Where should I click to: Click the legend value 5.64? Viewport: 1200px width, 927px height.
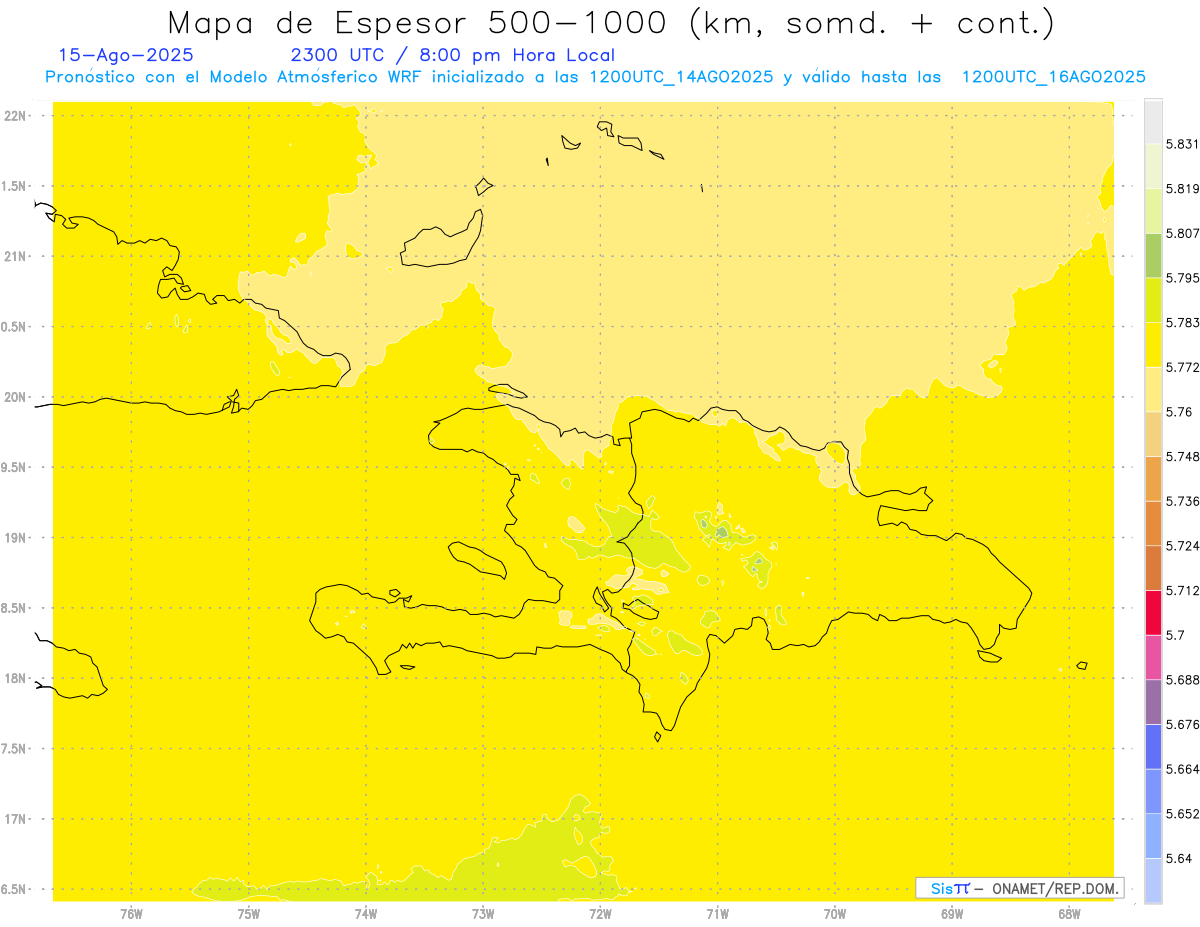1178,858
